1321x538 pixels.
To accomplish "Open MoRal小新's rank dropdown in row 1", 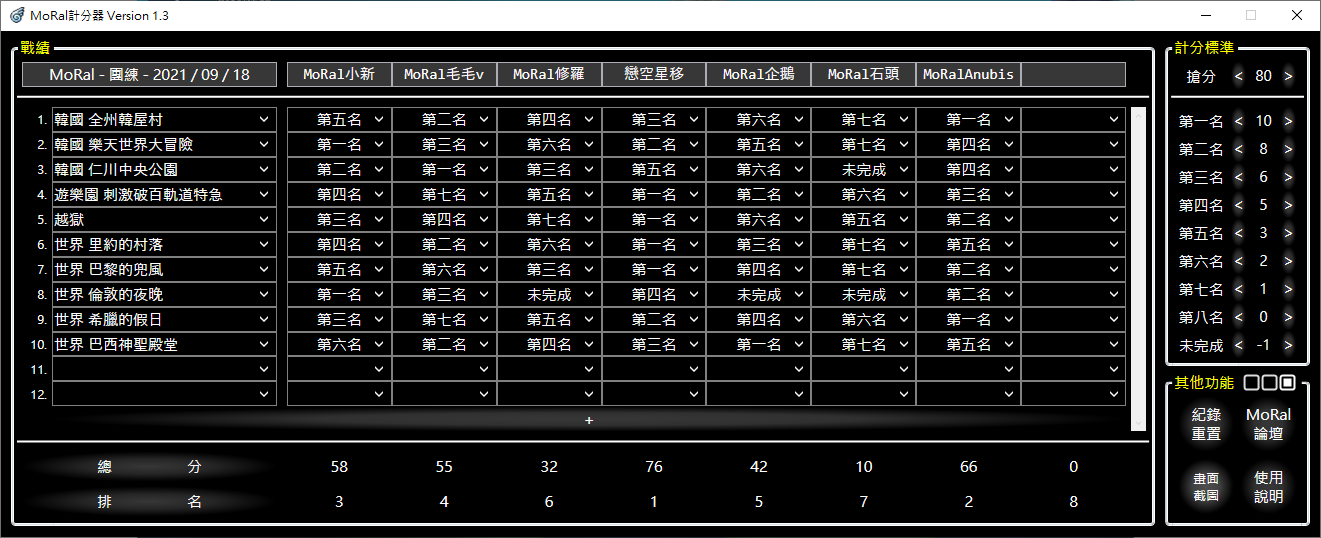I will (x=339, y=119).
